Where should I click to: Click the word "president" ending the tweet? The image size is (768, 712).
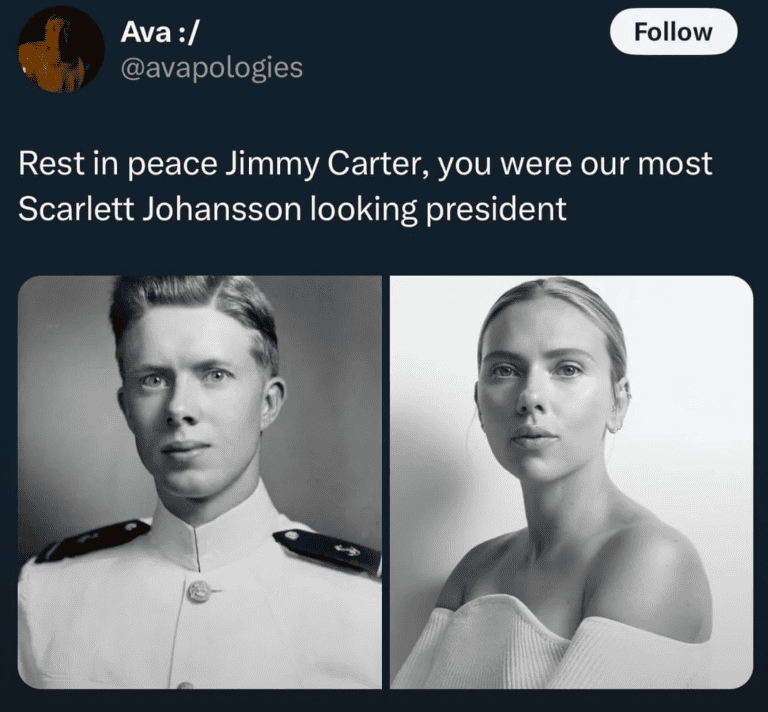point(496,210)
